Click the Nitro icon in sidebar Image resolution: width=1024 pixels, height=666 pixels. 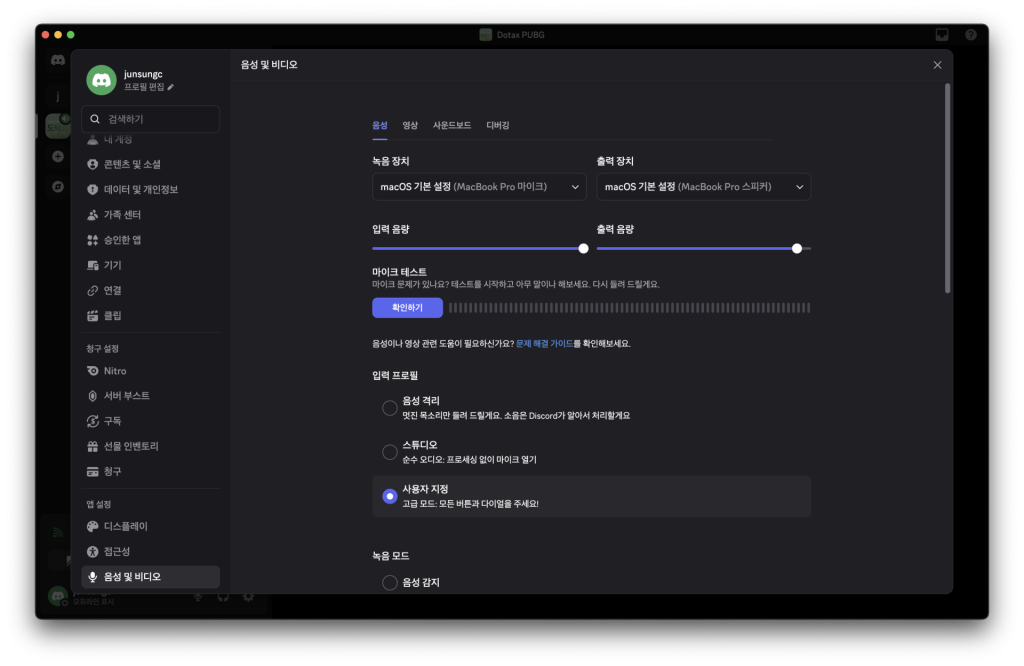pyautogui.click(x=93, y=371)
